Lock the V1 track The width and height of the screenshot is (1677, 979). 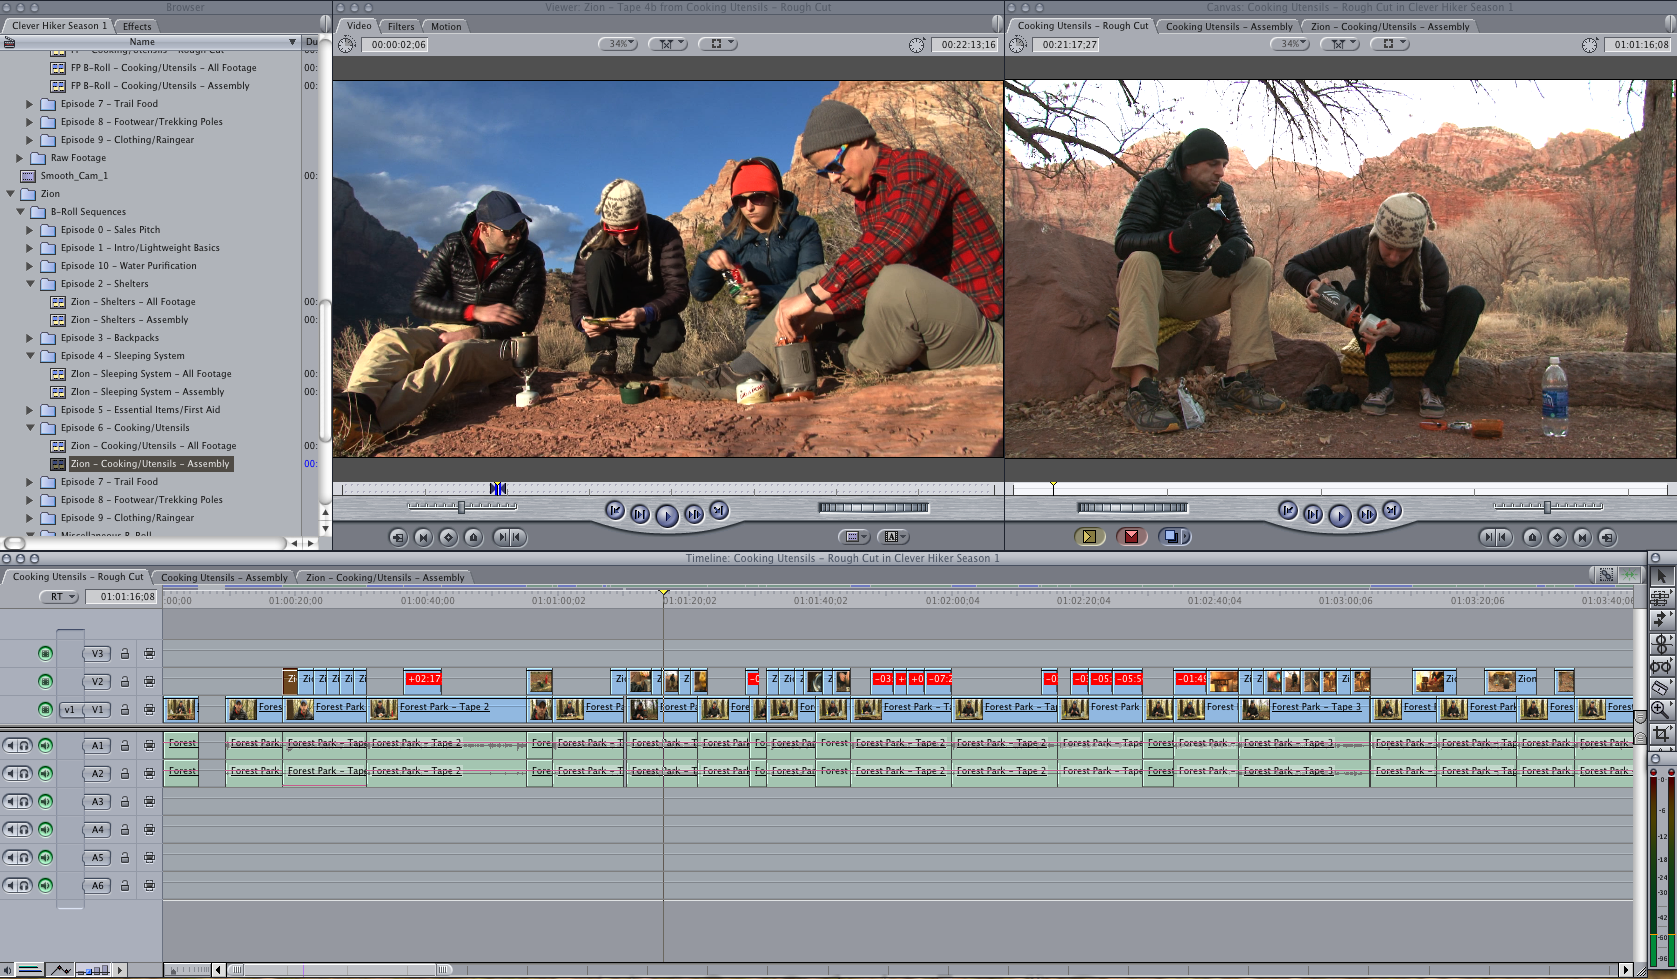[125, 710]
